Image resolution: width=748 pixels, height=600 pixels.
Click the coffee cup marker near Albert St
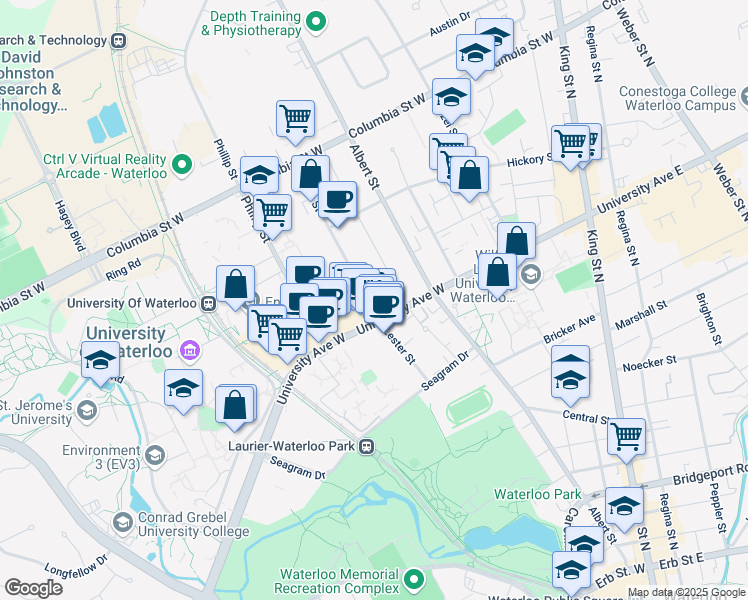(x=337, y=203)
